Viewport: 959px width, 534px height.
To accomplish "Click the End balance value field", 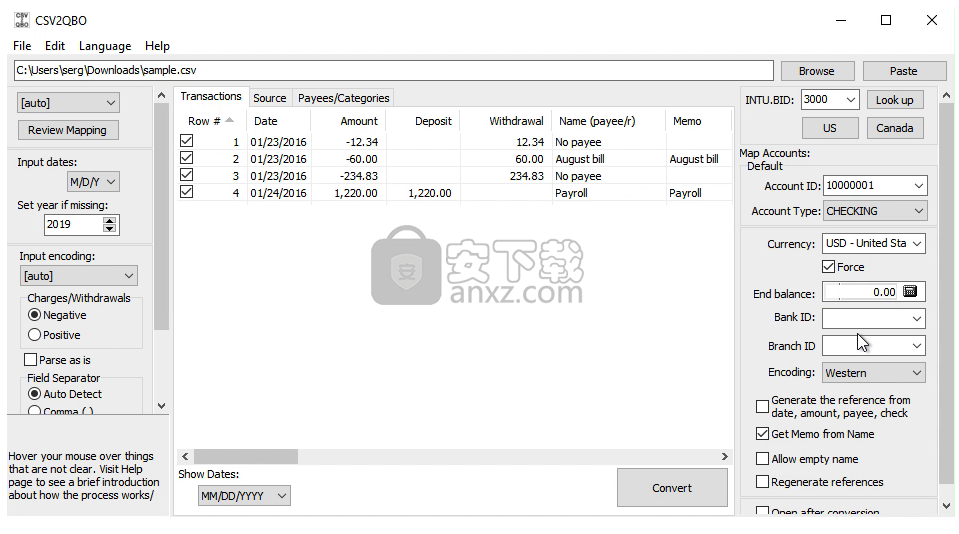I will (x=862, y=292).
